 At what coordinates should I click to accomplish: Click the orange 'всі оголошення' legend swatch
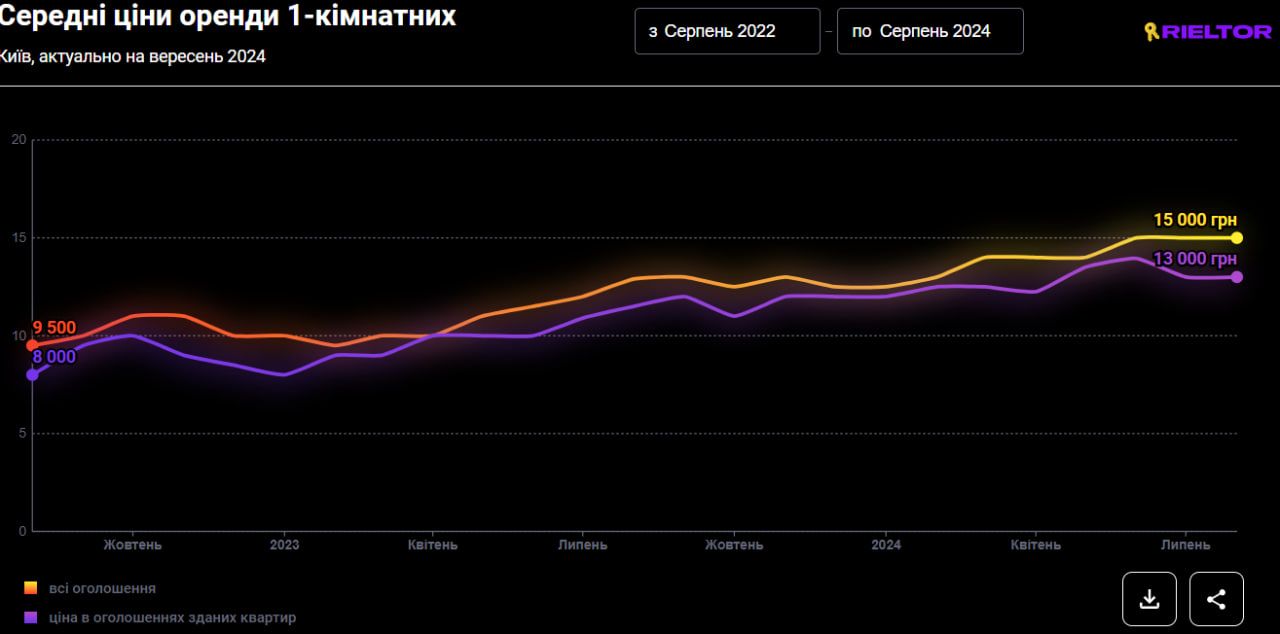[31, 588]
